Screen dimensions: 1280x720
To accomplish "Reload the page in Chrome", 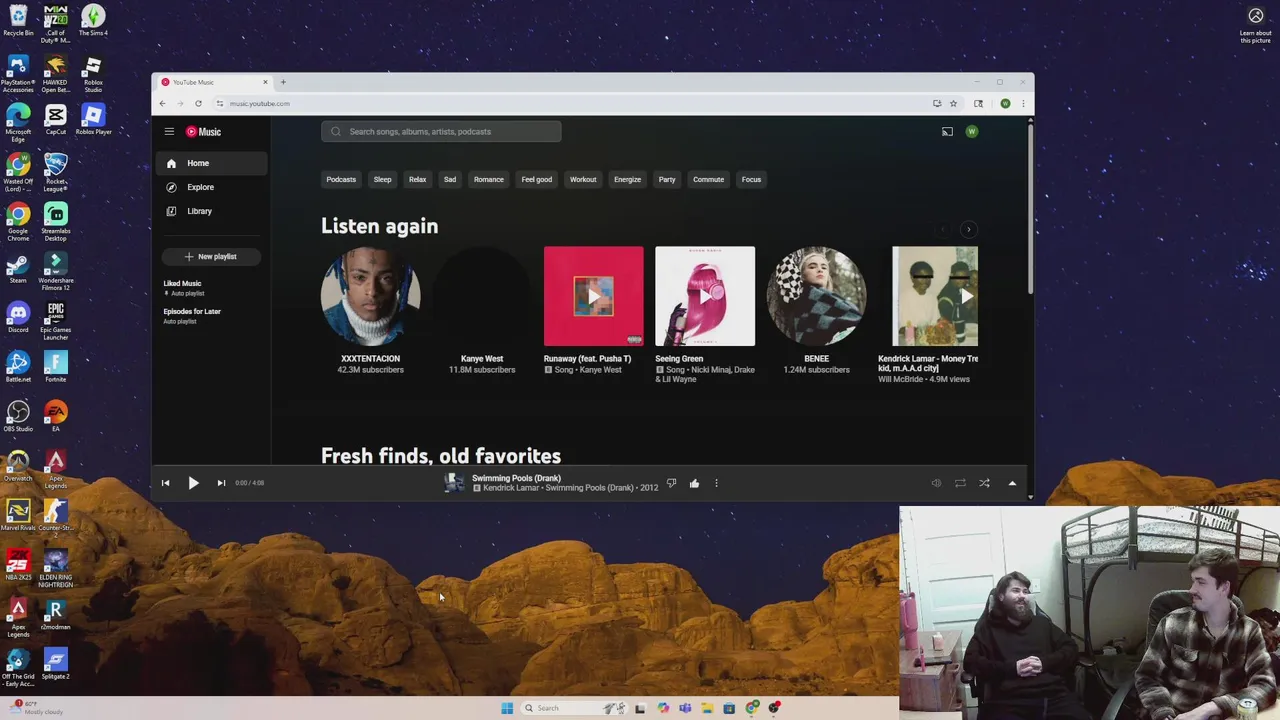I will click(198, 103).
